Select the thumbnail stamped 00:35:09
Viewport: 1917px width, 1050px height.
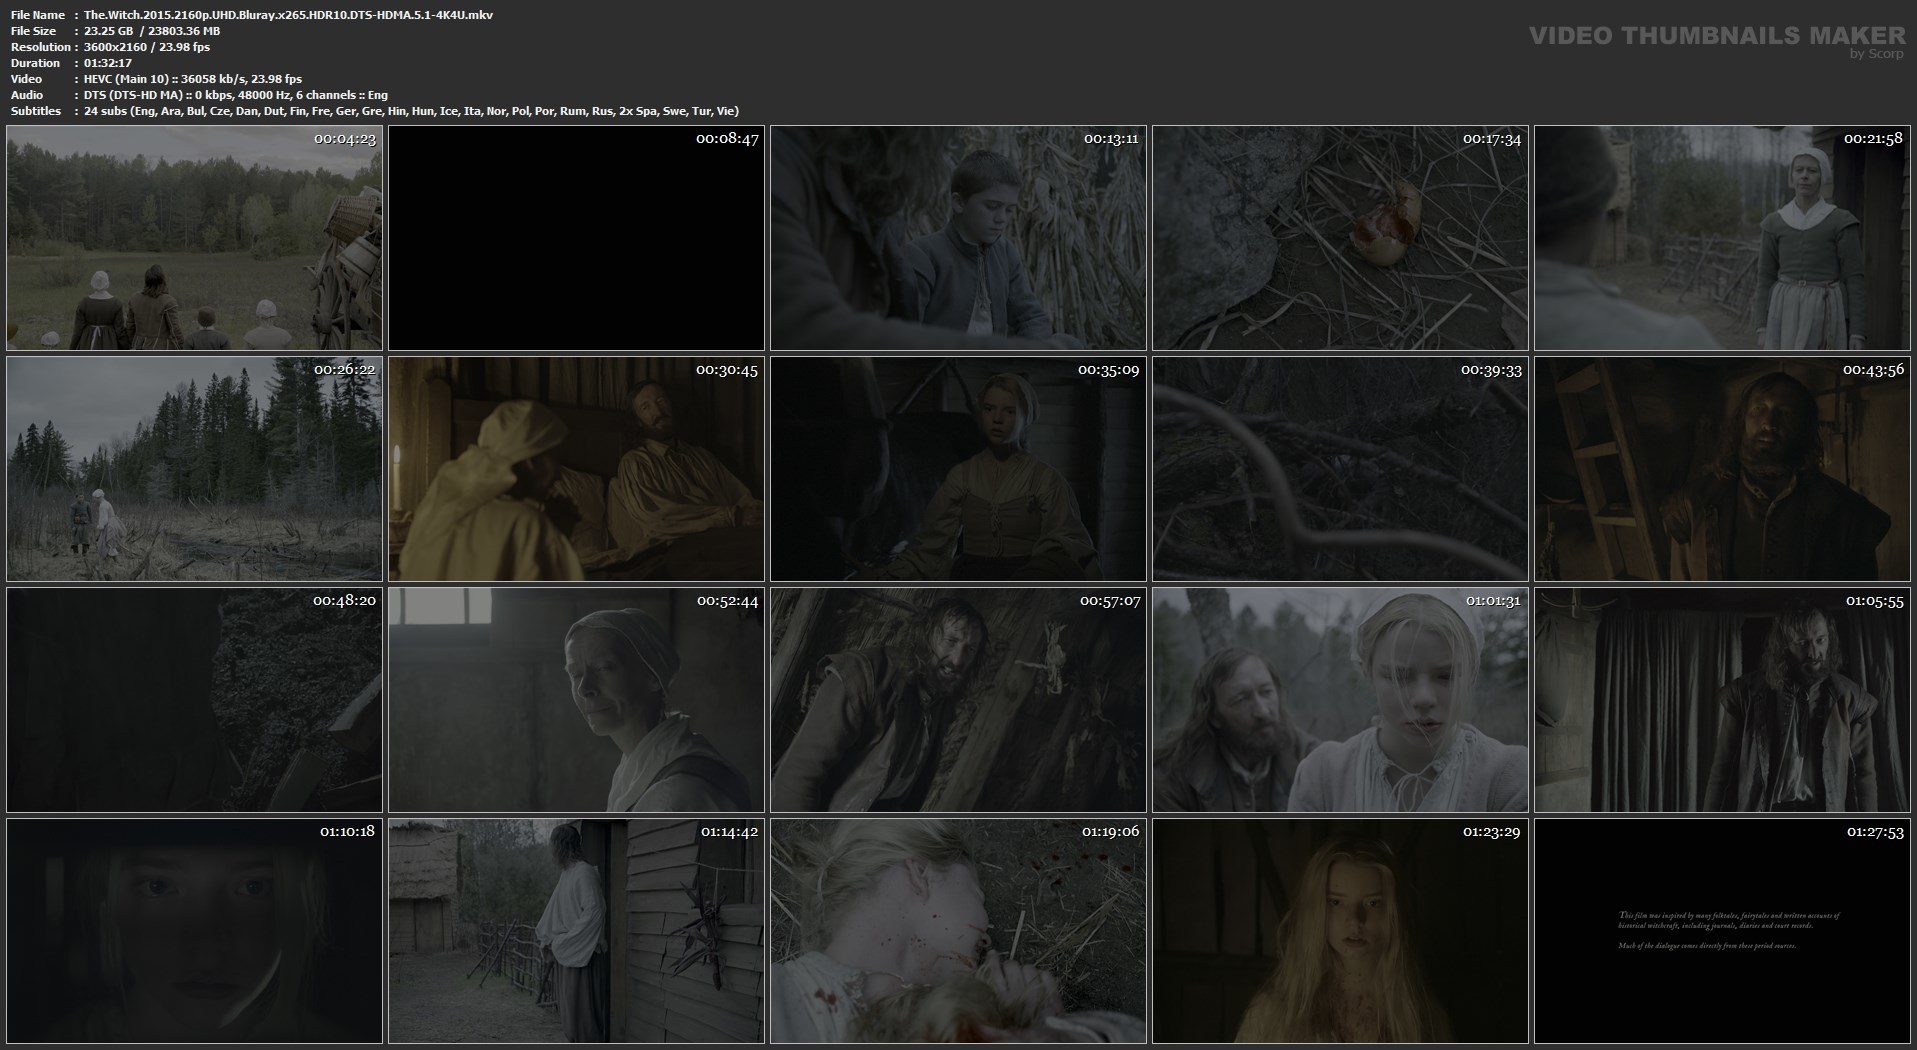click(x=958, y=469)
